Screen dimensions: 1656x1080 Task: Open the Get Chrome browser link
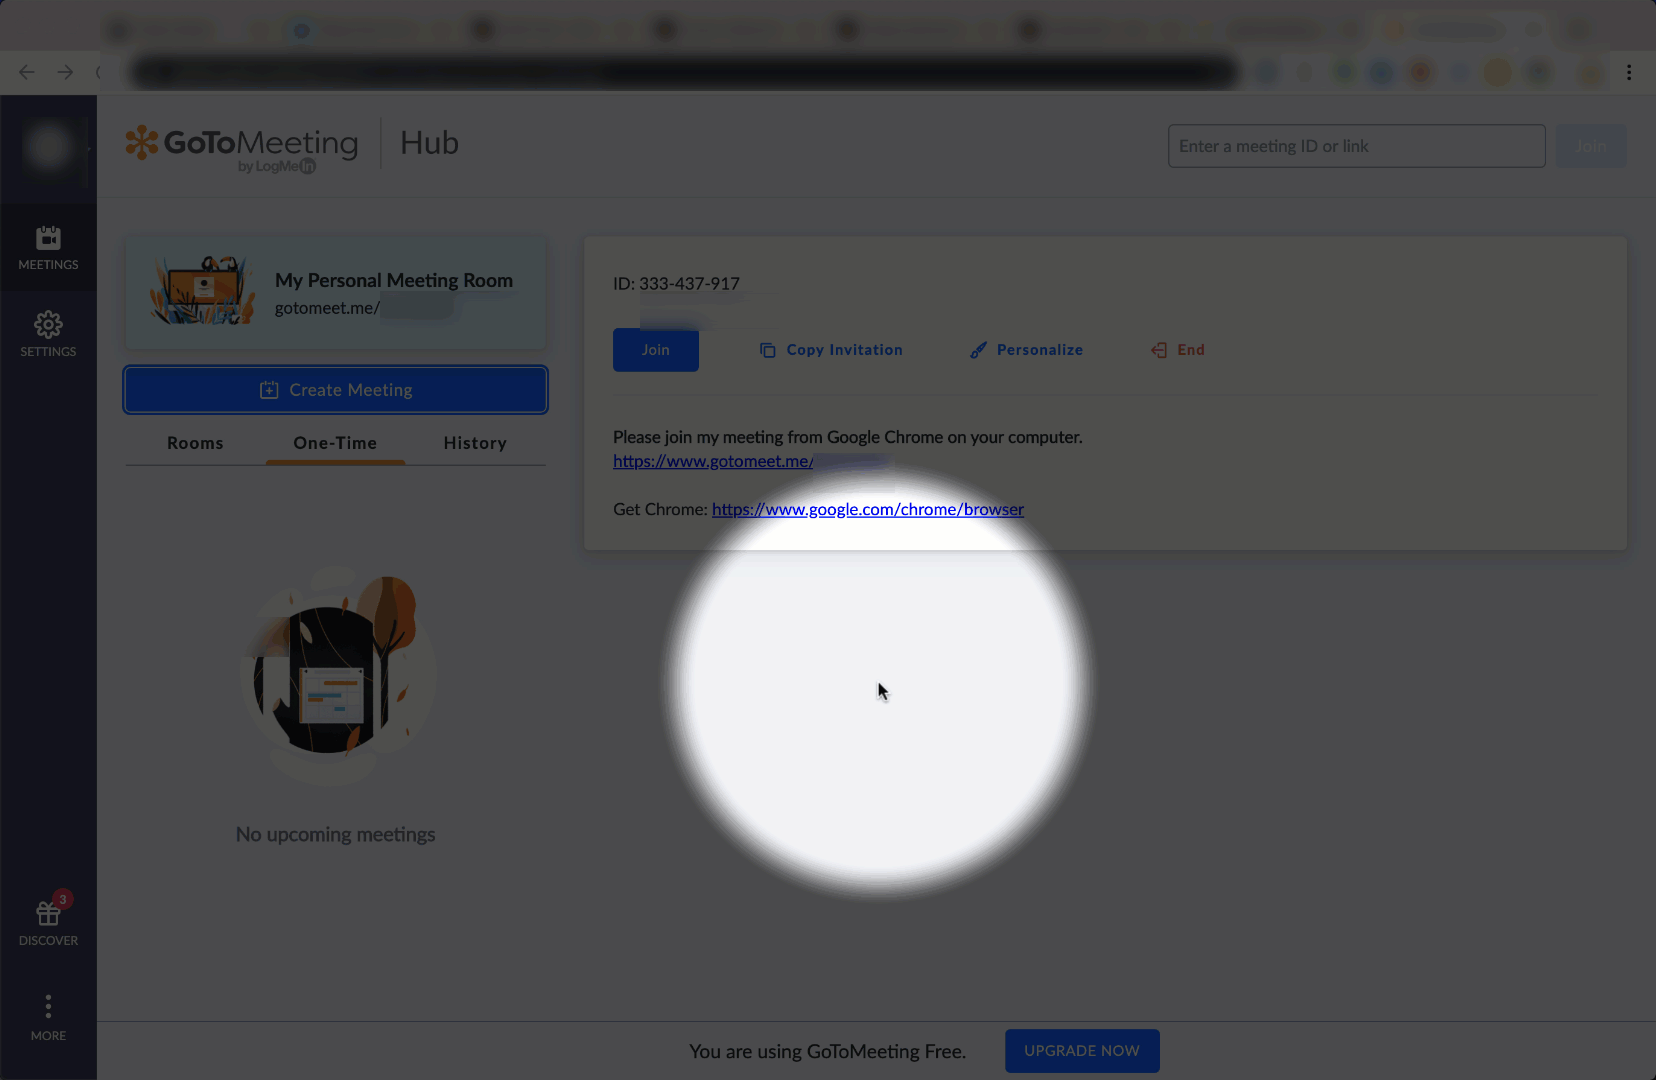point(867,509)
